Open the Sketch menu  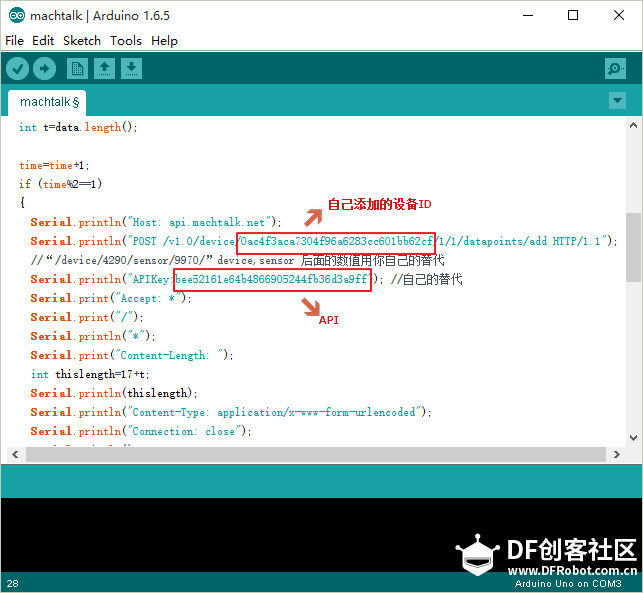coord(82,41)
